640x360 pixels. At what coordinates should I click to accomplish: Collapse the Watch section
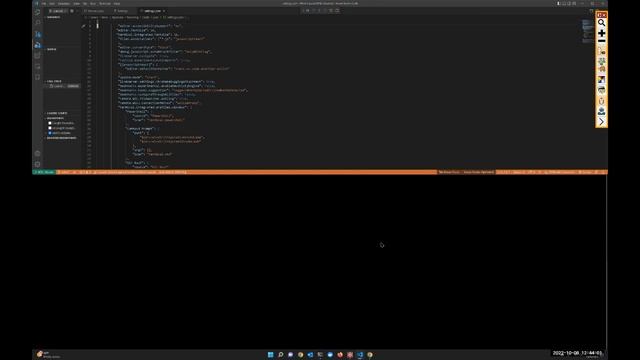pos(51,49)
